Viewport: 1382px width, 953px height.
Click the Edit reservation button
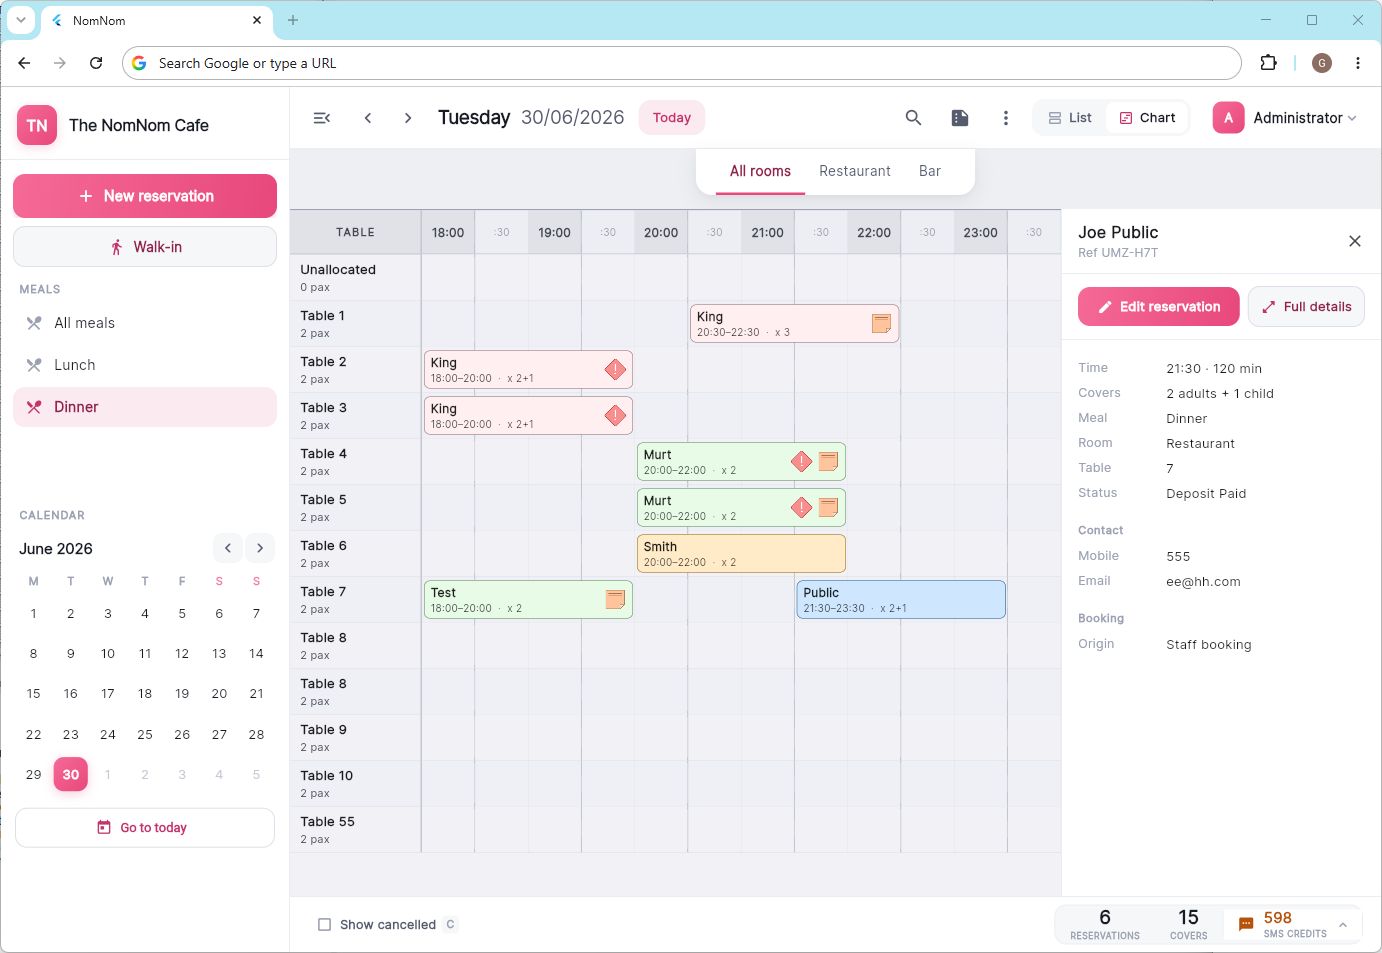click(1159, 307)
